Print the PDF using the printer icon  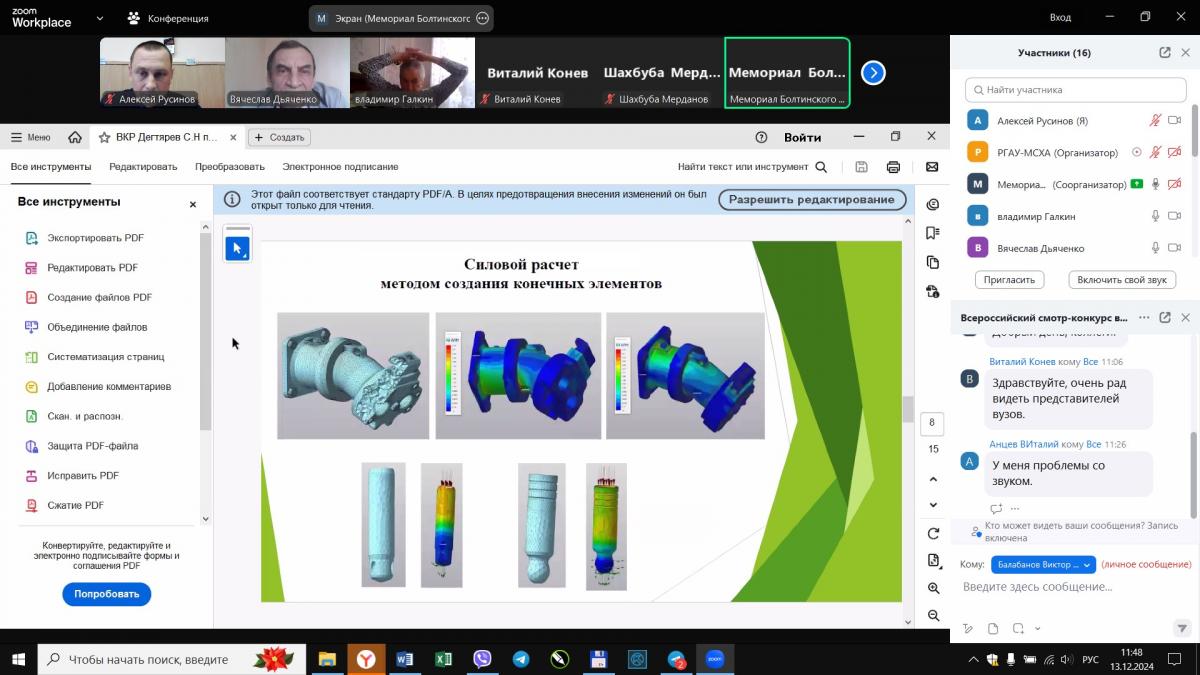pos(893,167)
